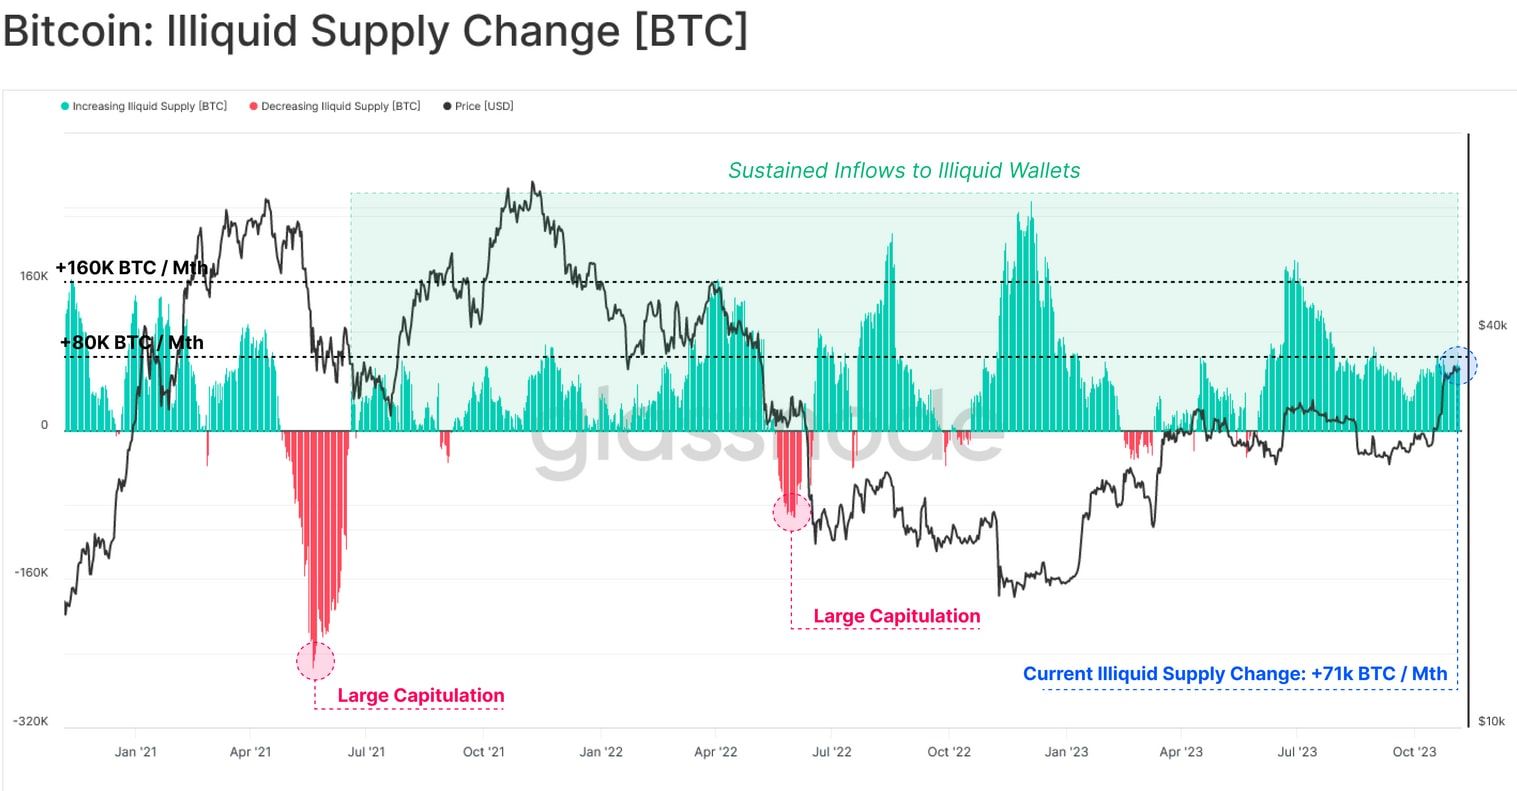Click the red legend dot for Decreasing Supply
Screen dimensions: 1517x791
(254, 106)
